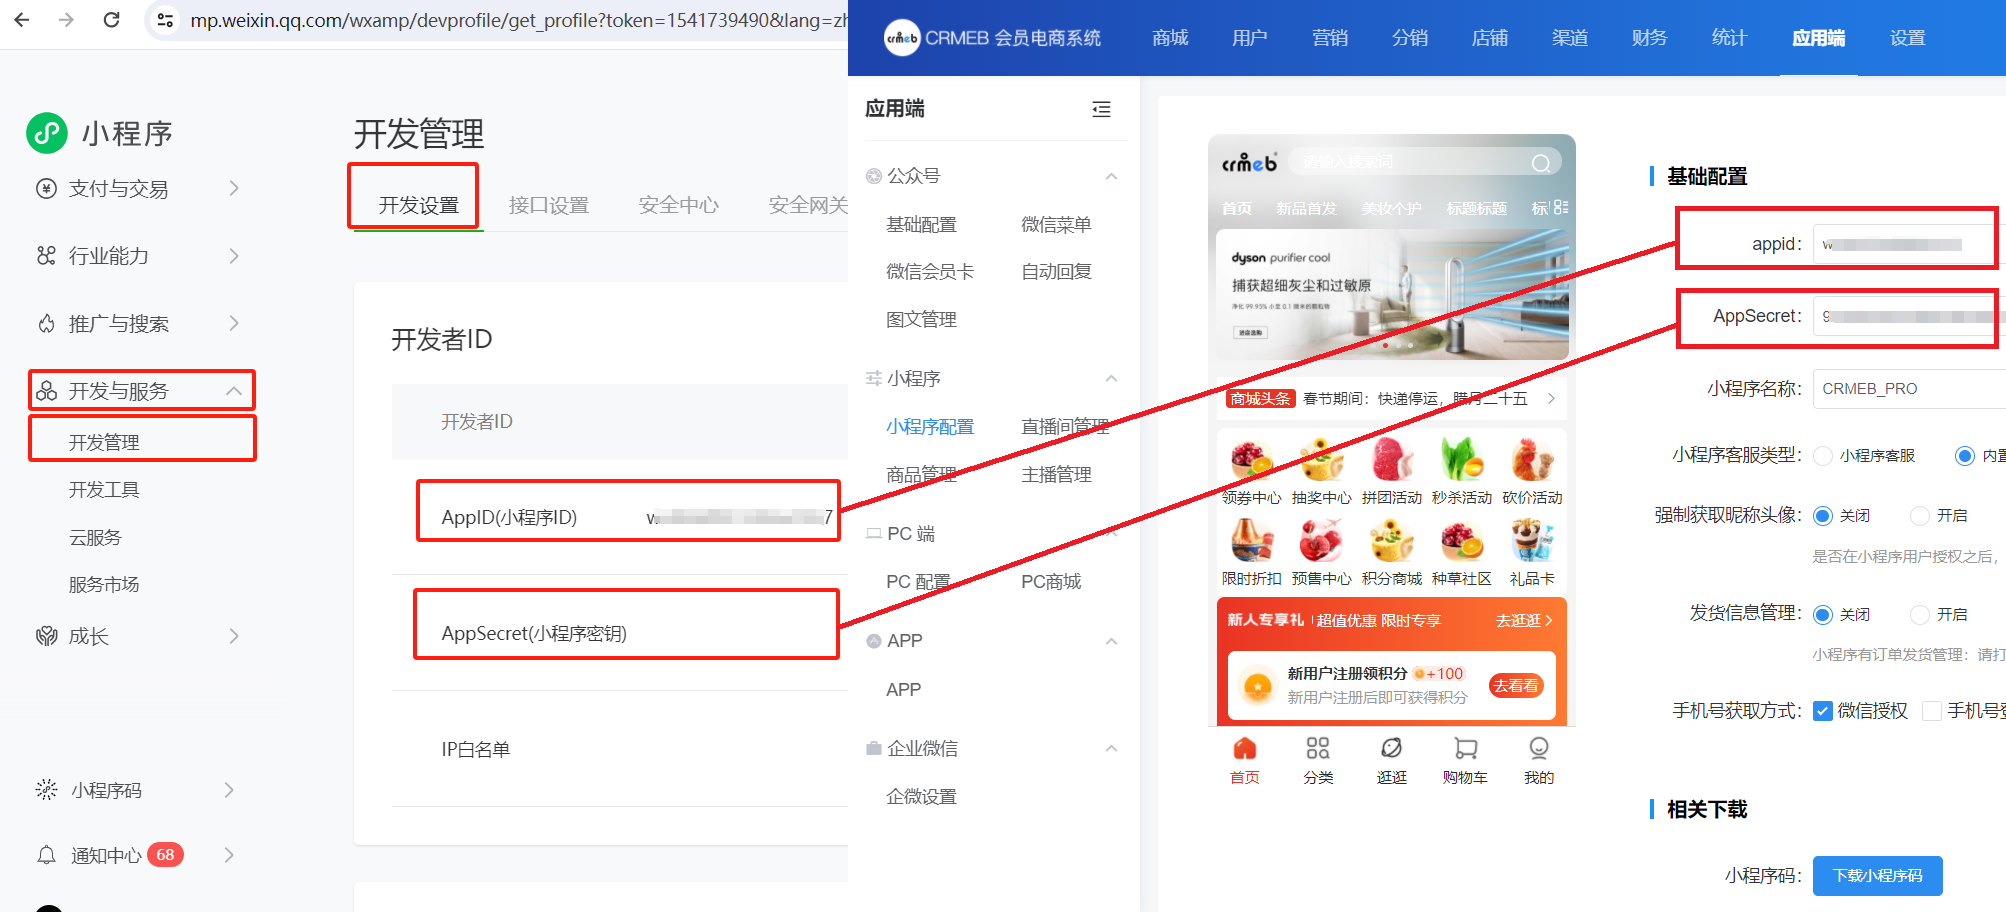Tap the 我的 profile icon in the bottom bar
Image resolution: width=2006 pixels, height=912 pixels.
(1538, 749)
